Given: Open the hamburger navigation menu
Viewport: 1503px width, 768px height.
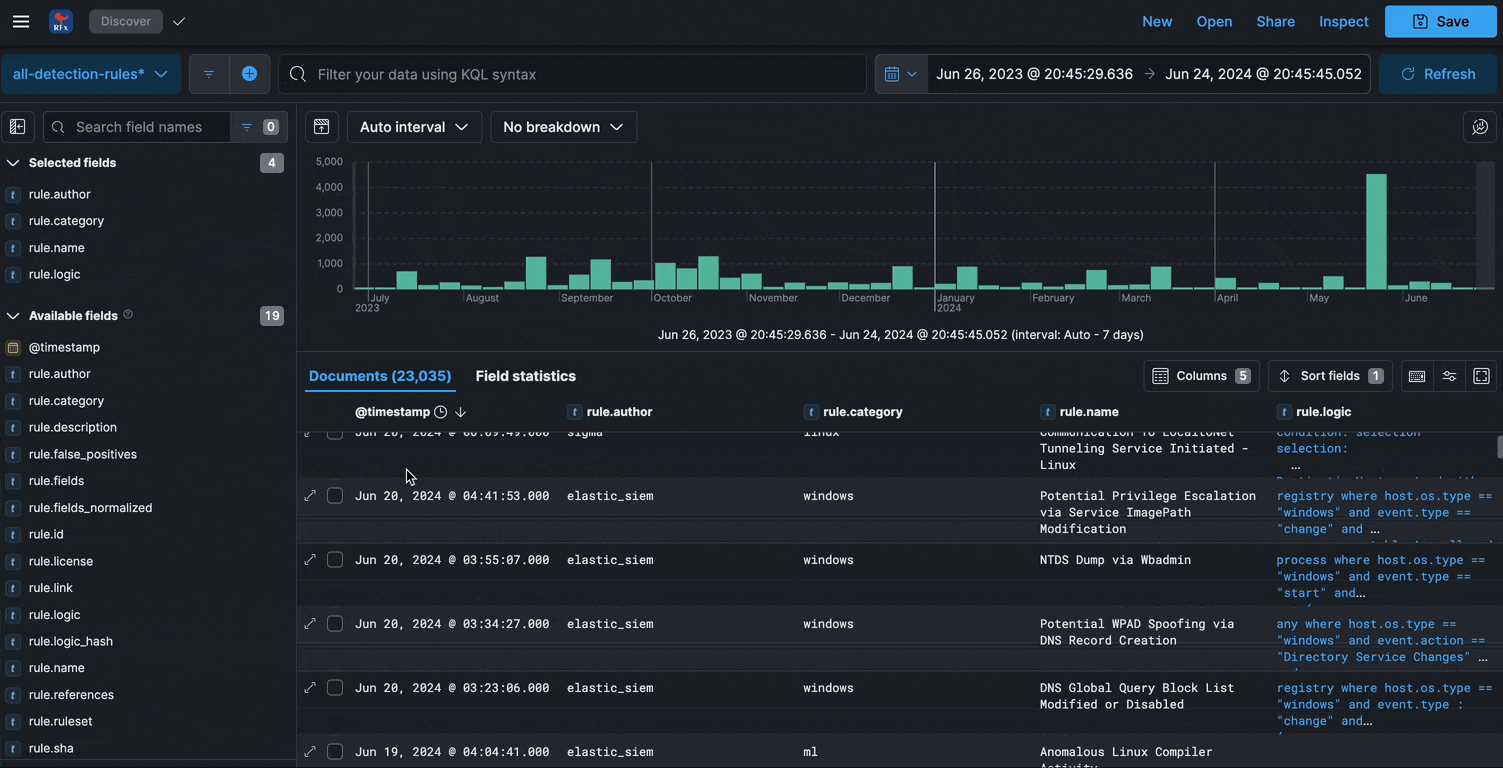Looking at the screenshot, I should (x=21, y=21).
